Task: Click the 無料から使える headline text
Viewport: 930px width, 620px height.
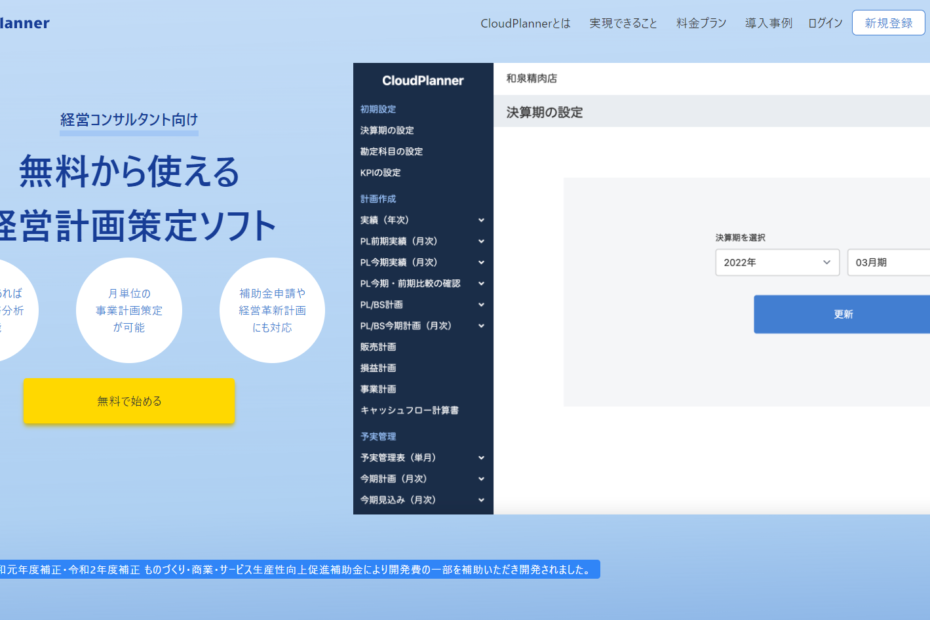Action: 129,172
